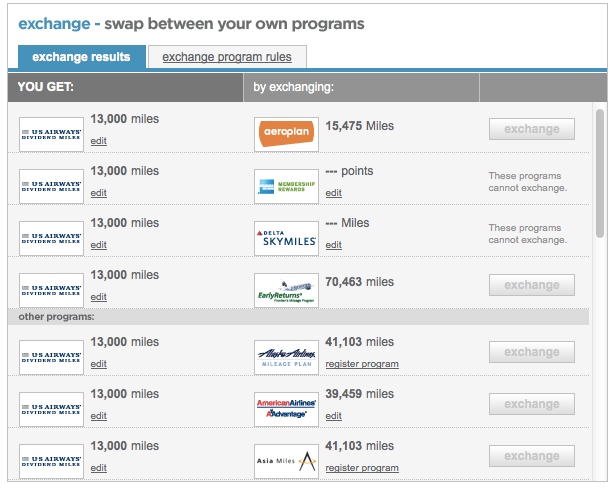This screenshot has height=489, width=613.
Task: Click exchange button for AAdvantage 39,459 miles
Action: click(x=532, y=404)
